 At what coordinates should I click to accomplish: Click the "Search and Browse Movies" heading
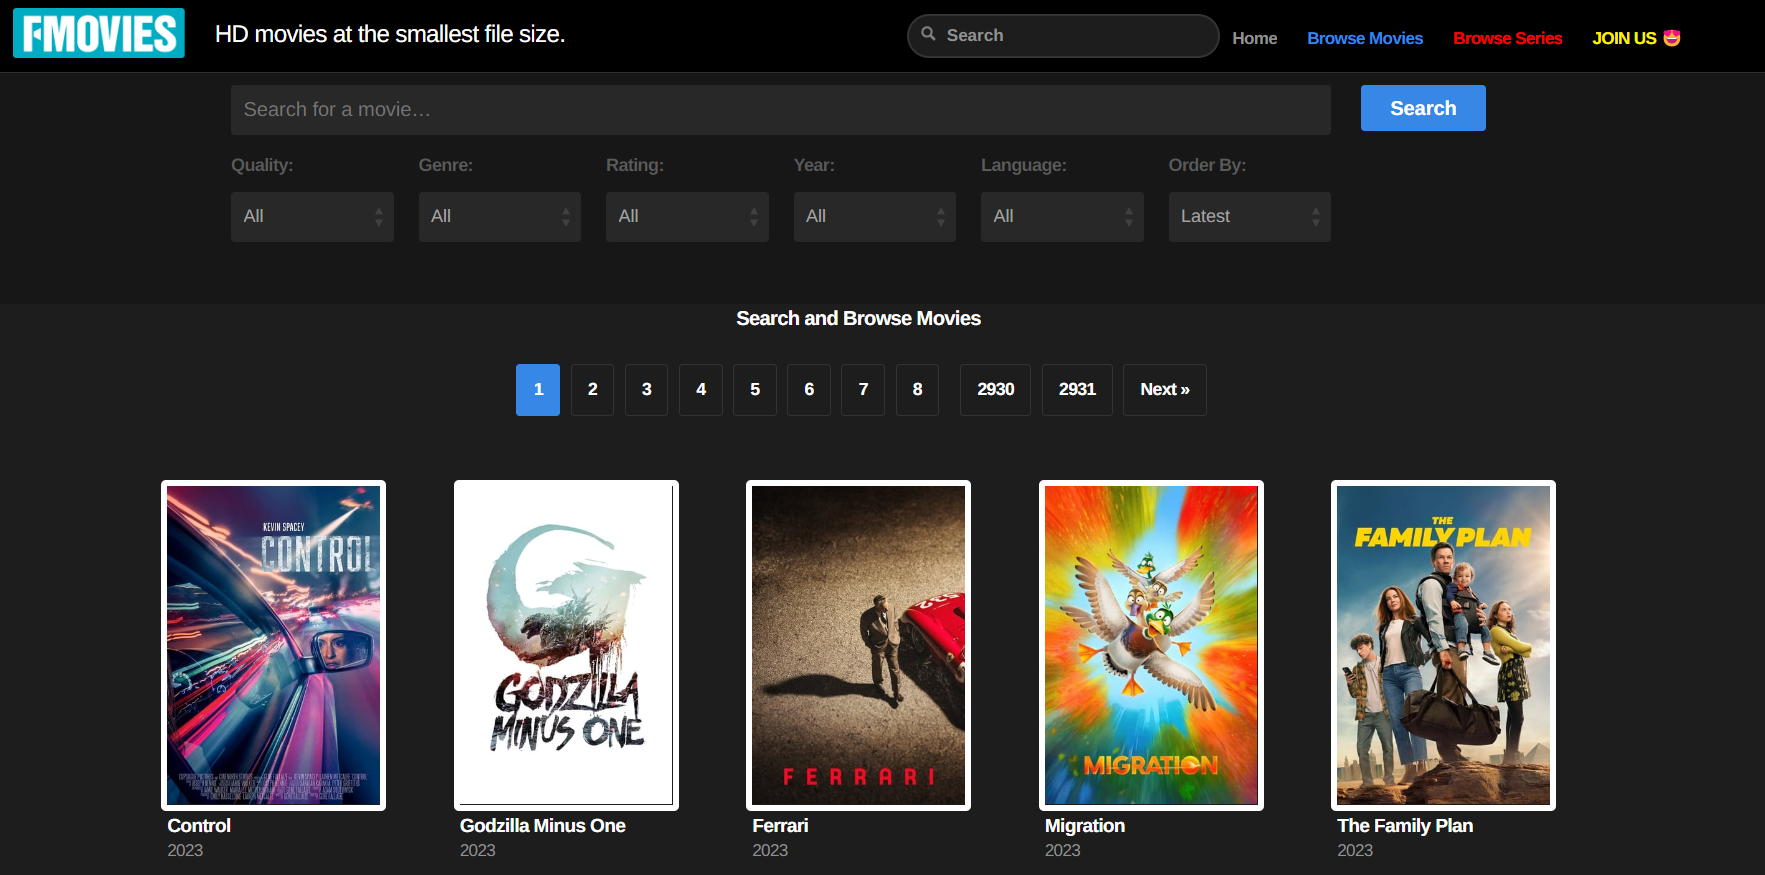coord(858,318)
